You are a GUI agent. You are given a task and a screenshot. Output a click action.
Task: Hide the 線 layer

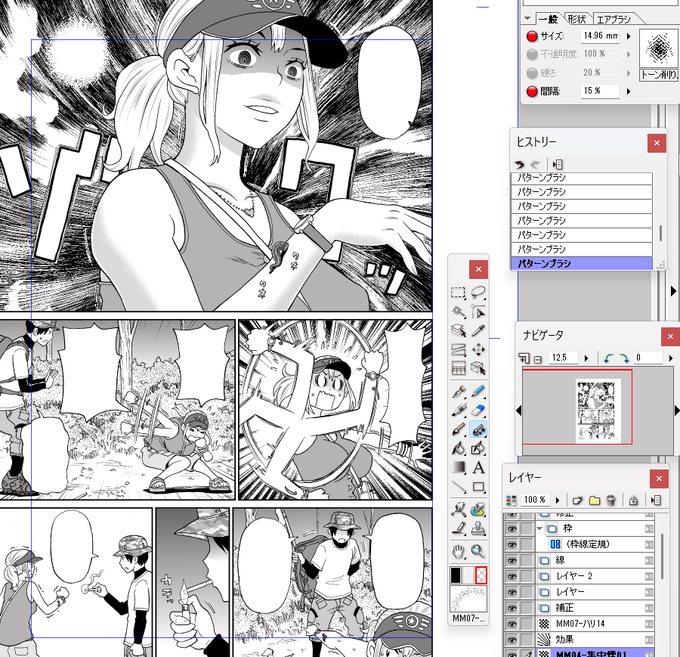point(512,560)
